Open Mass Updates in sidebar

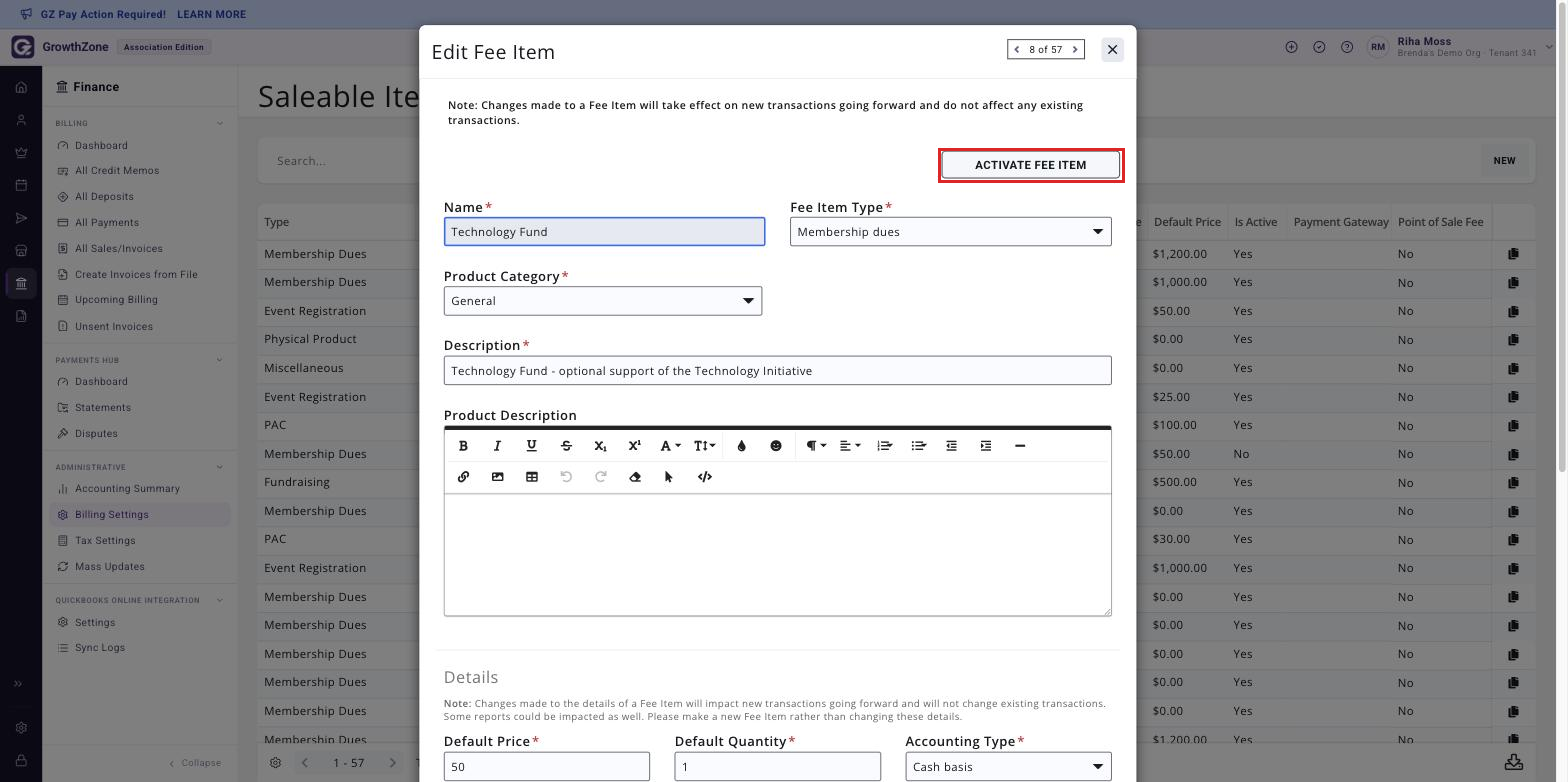pyautogui.click(x=110, y=567)
